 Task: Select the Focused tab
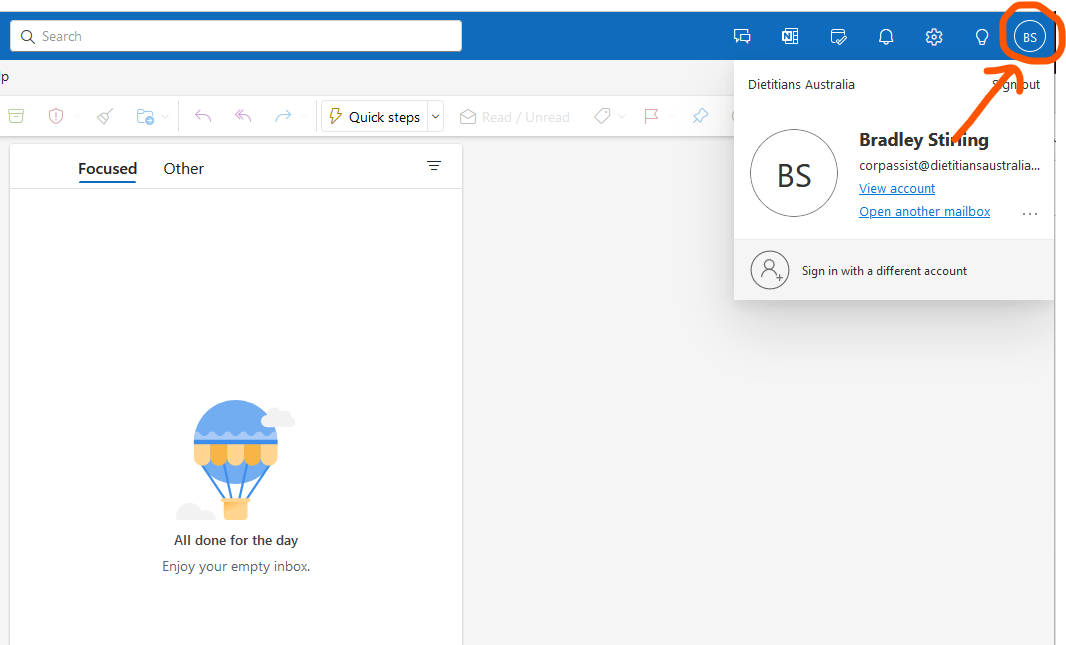tap(107, 168)
